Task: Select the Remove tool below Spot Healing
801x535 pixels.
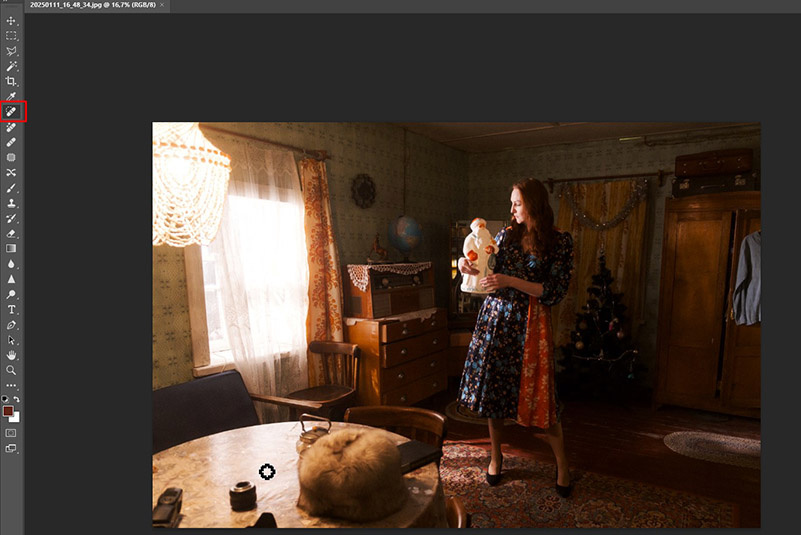Action: tap(11, 127)
